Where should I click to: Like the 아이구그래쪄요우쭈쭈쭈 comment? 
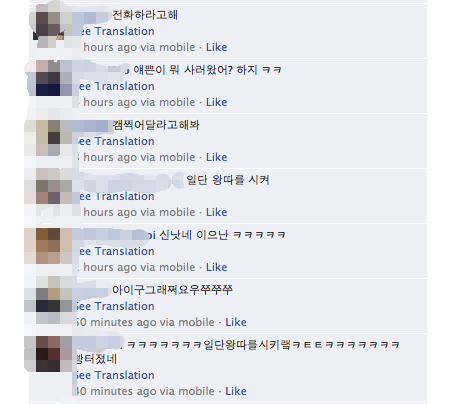click(x=236, y=322)
